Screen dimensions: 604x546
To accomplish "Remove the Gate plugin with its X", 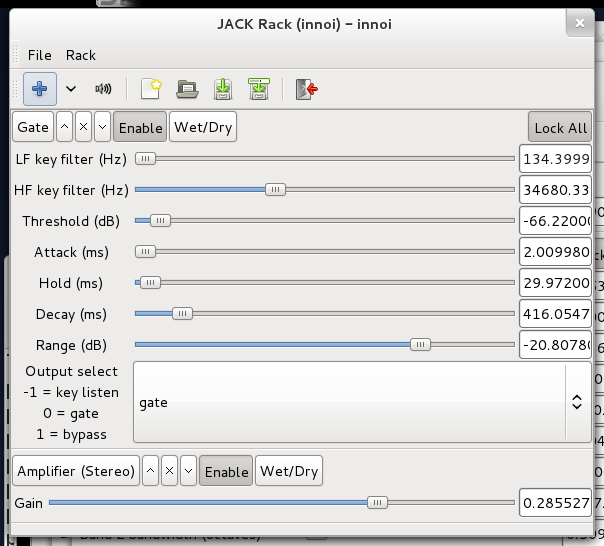I will pyautogui.click(x=83, y=127).
